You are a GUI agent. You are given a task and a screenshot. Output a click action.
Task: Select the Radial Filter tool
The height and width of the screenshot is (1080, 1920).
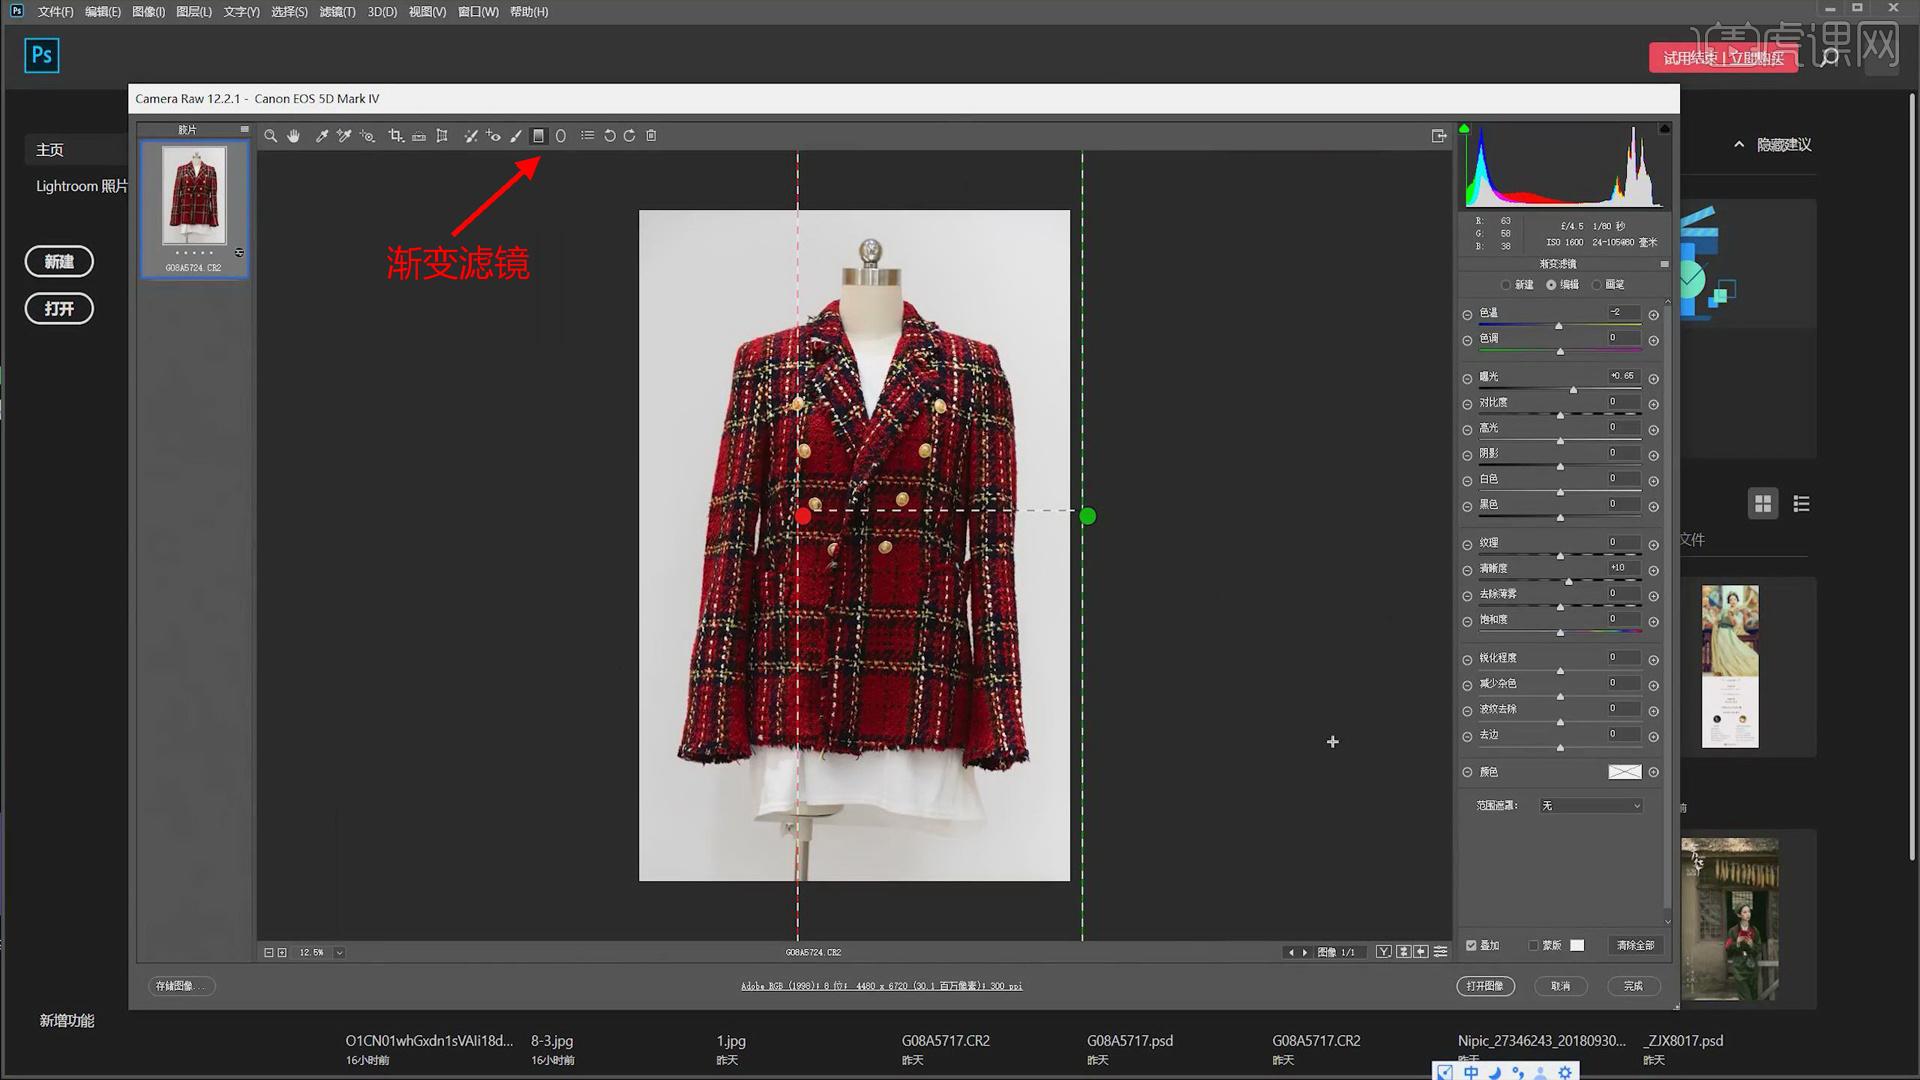coord(561,136)
